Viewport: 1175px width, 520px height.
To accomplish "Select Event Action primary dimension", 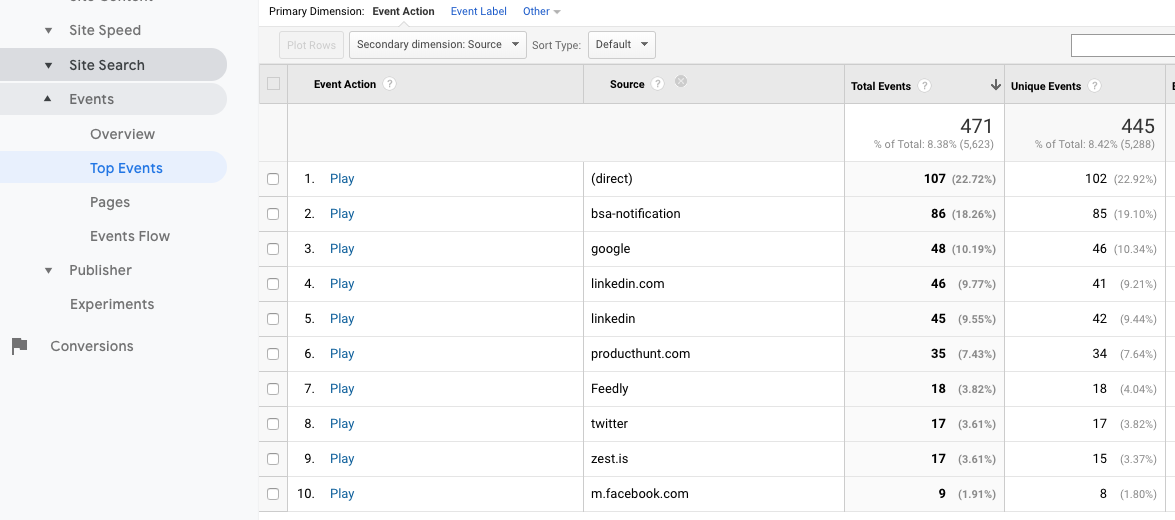I will point(403,11).
